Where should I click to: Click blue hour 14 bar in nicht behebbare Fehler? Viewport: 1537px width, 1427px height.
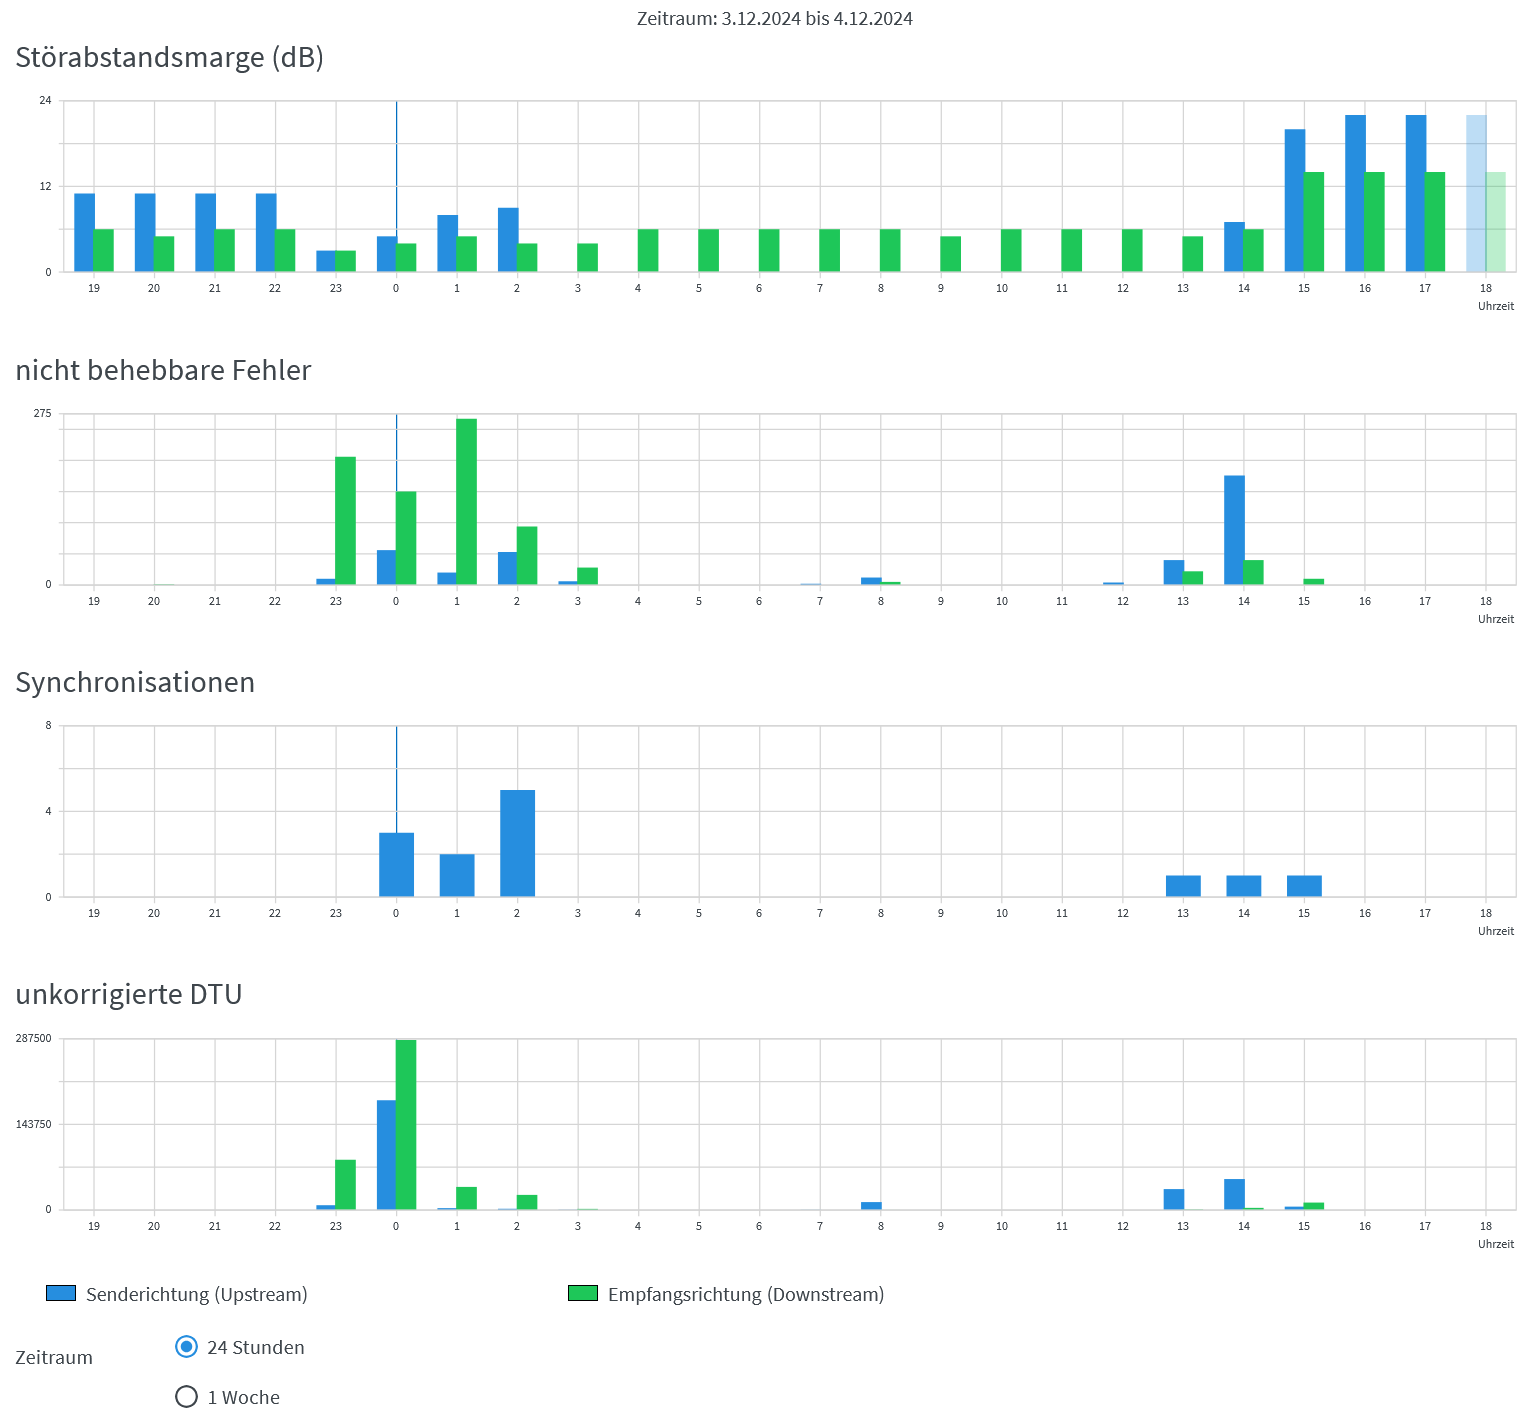pyautogui.click(x=1234, y=530)
